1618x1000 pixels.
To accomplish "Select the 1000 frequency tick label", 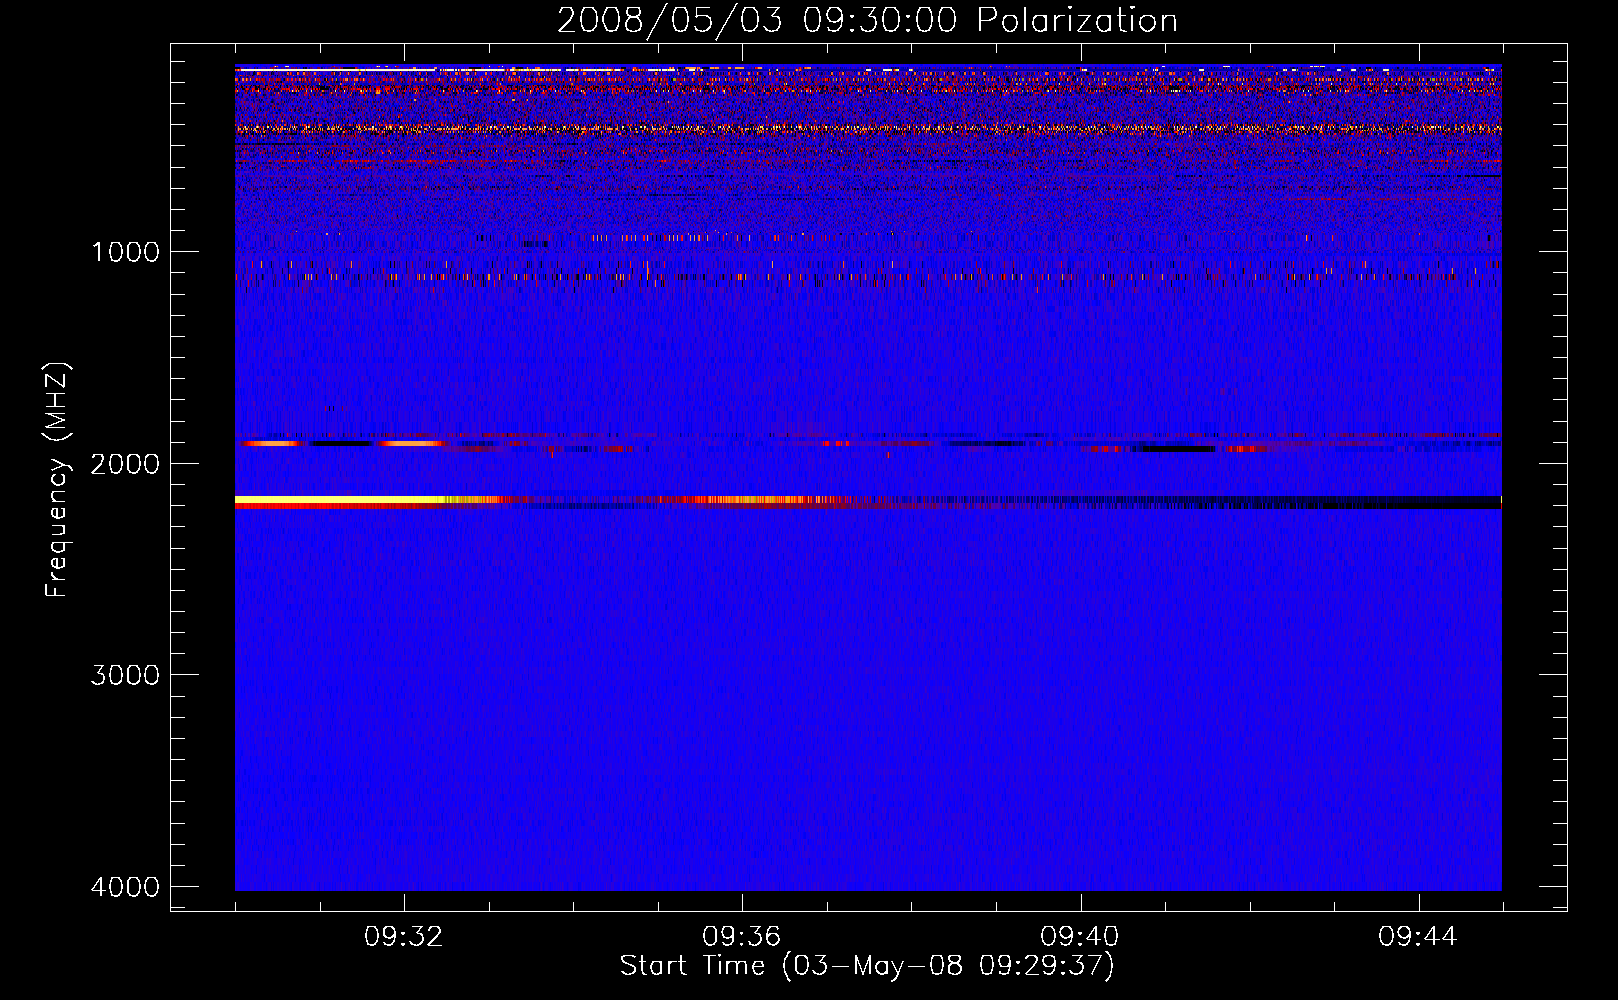I will (125, 252).
